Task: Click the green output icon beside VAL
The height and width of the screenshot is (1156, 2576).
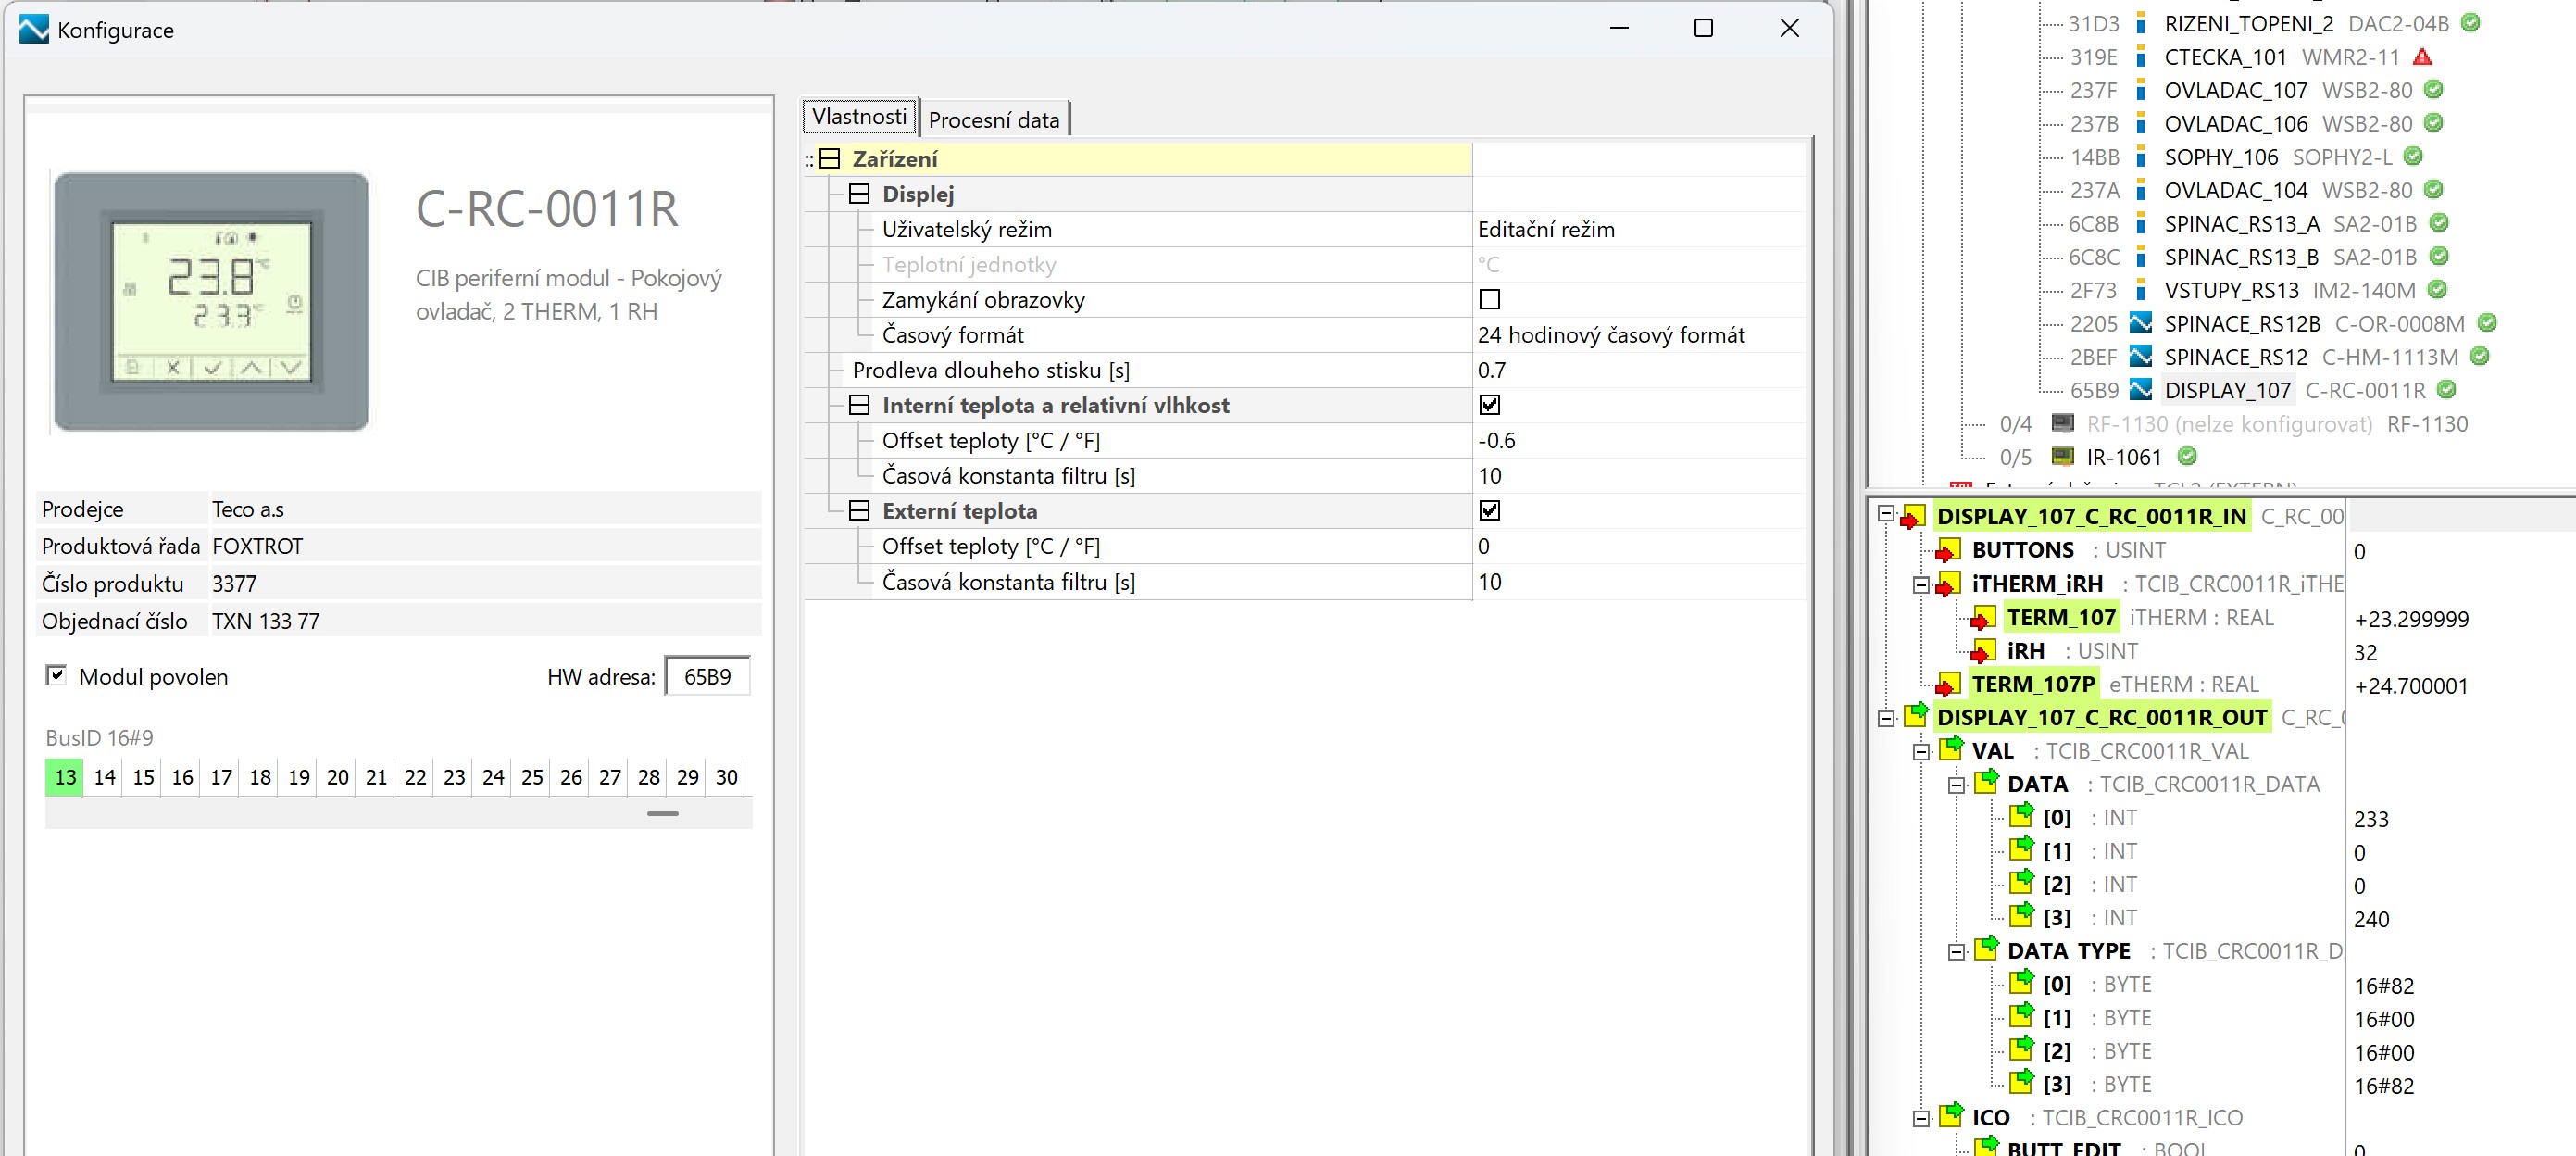Action: pos(1951,750)
